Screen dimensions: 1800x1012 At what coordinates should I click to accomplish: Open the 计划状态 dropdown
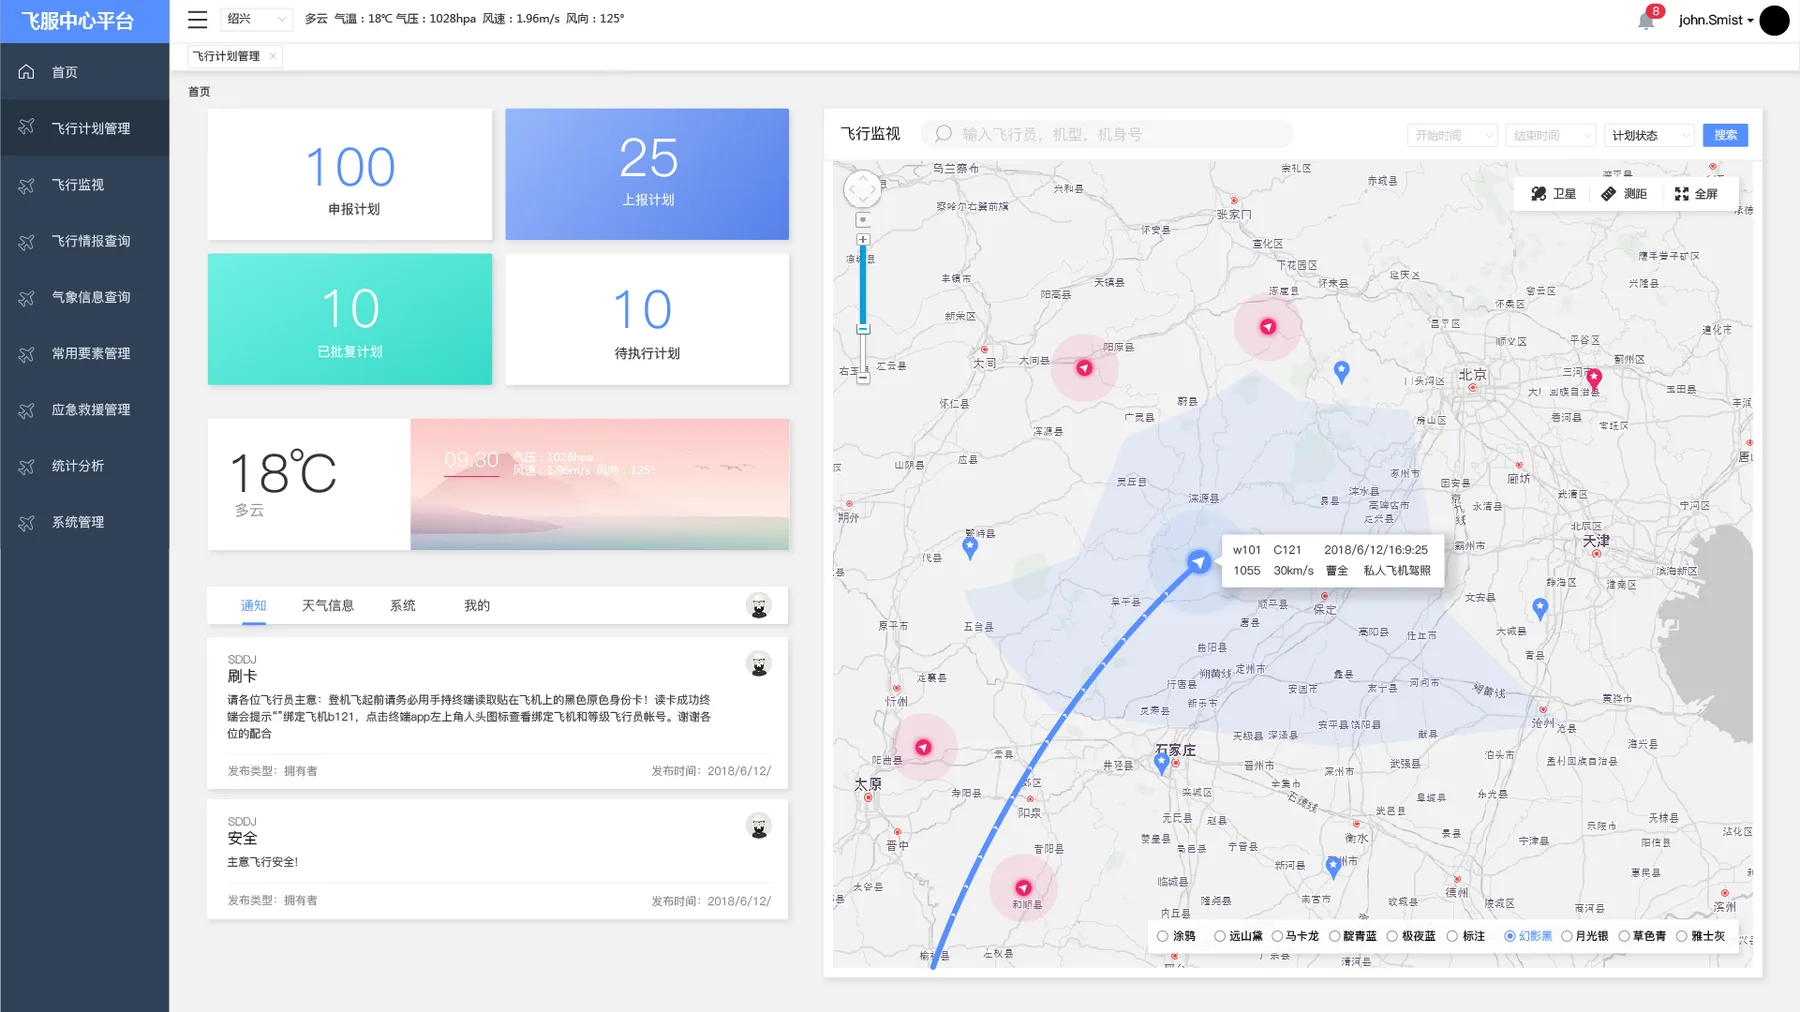pyautogui.click(x=1649, y=135)
